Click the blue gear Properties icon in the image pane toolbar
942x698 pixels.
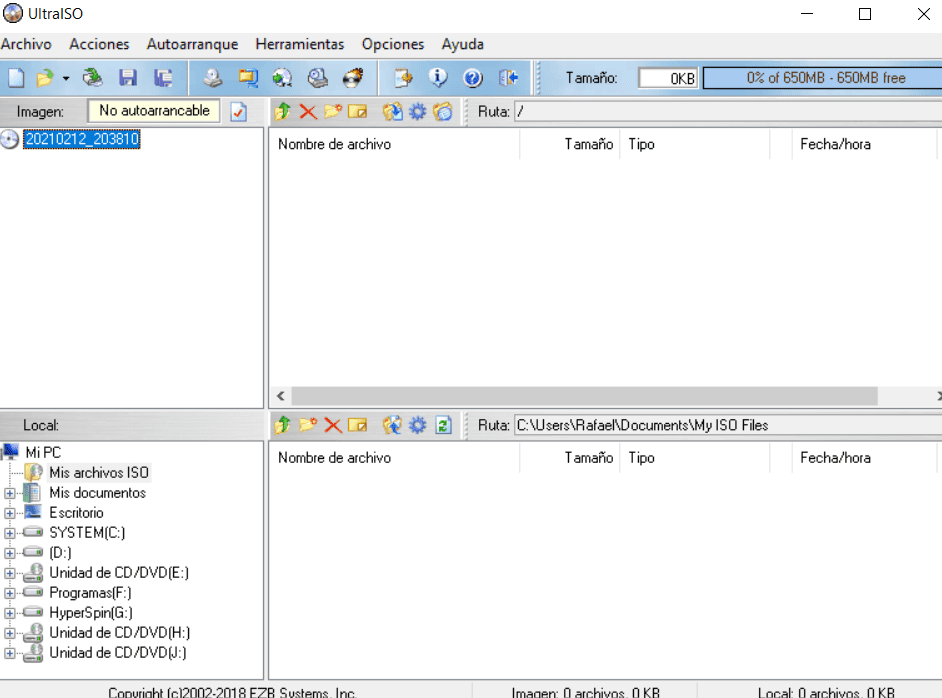click(x=418, y=112)
